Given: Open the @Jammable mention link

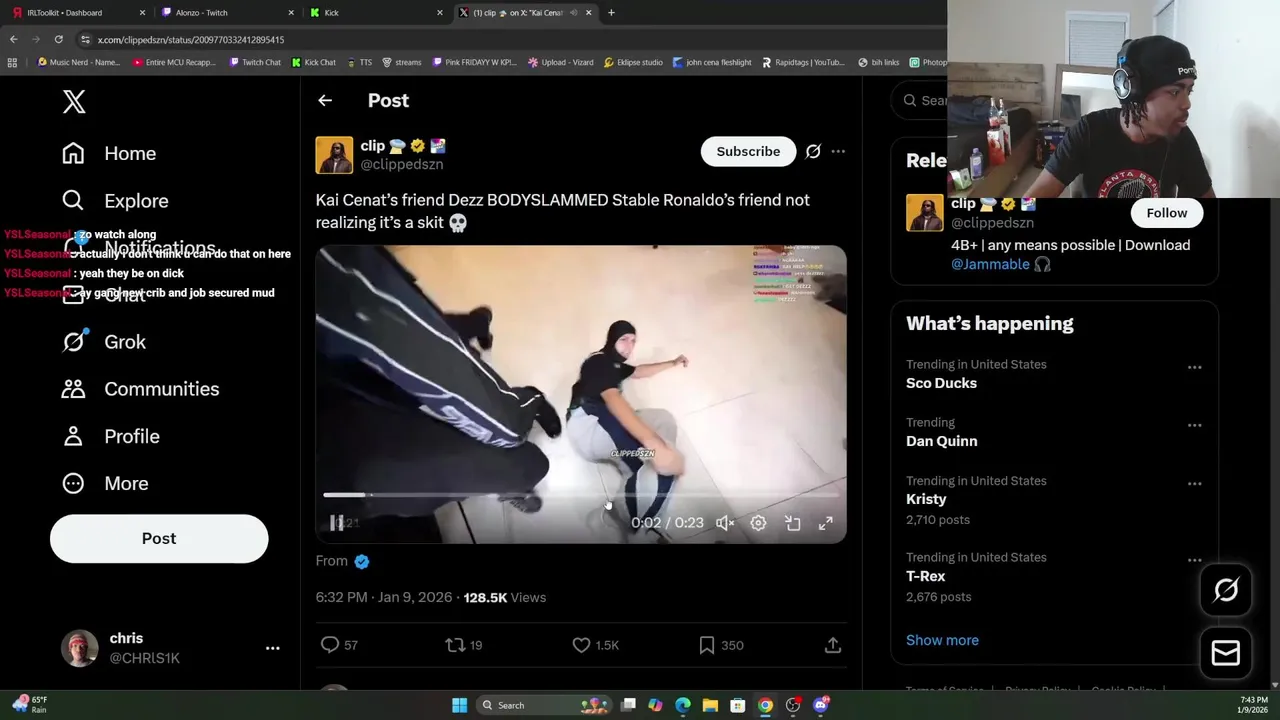Looking at the screenshot, I should 990,264.
